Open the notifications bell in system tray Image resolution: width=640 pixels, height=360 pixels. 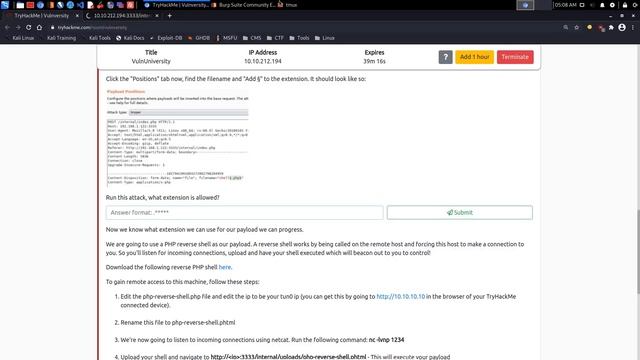602,5
